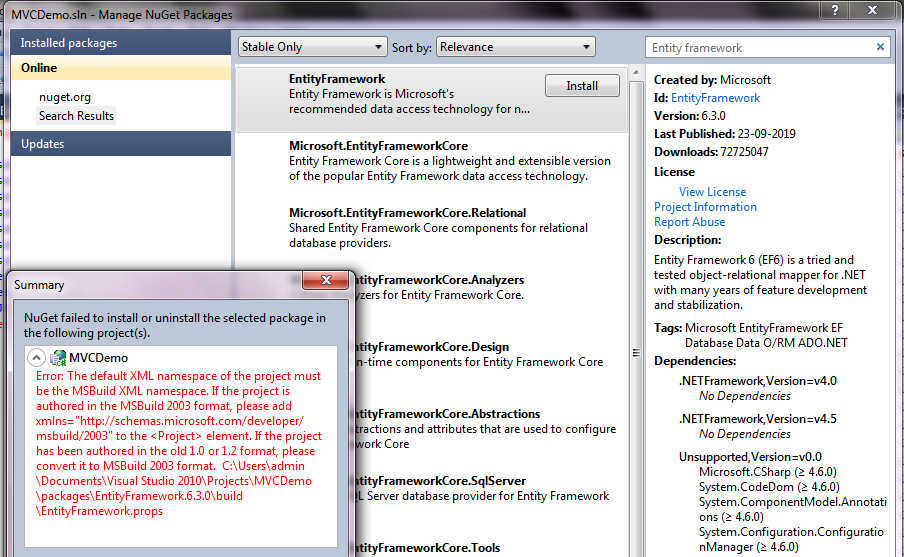Viewport: 904px width, 557px height.
Task: Select Search Results entry
Action: point(76,115)
